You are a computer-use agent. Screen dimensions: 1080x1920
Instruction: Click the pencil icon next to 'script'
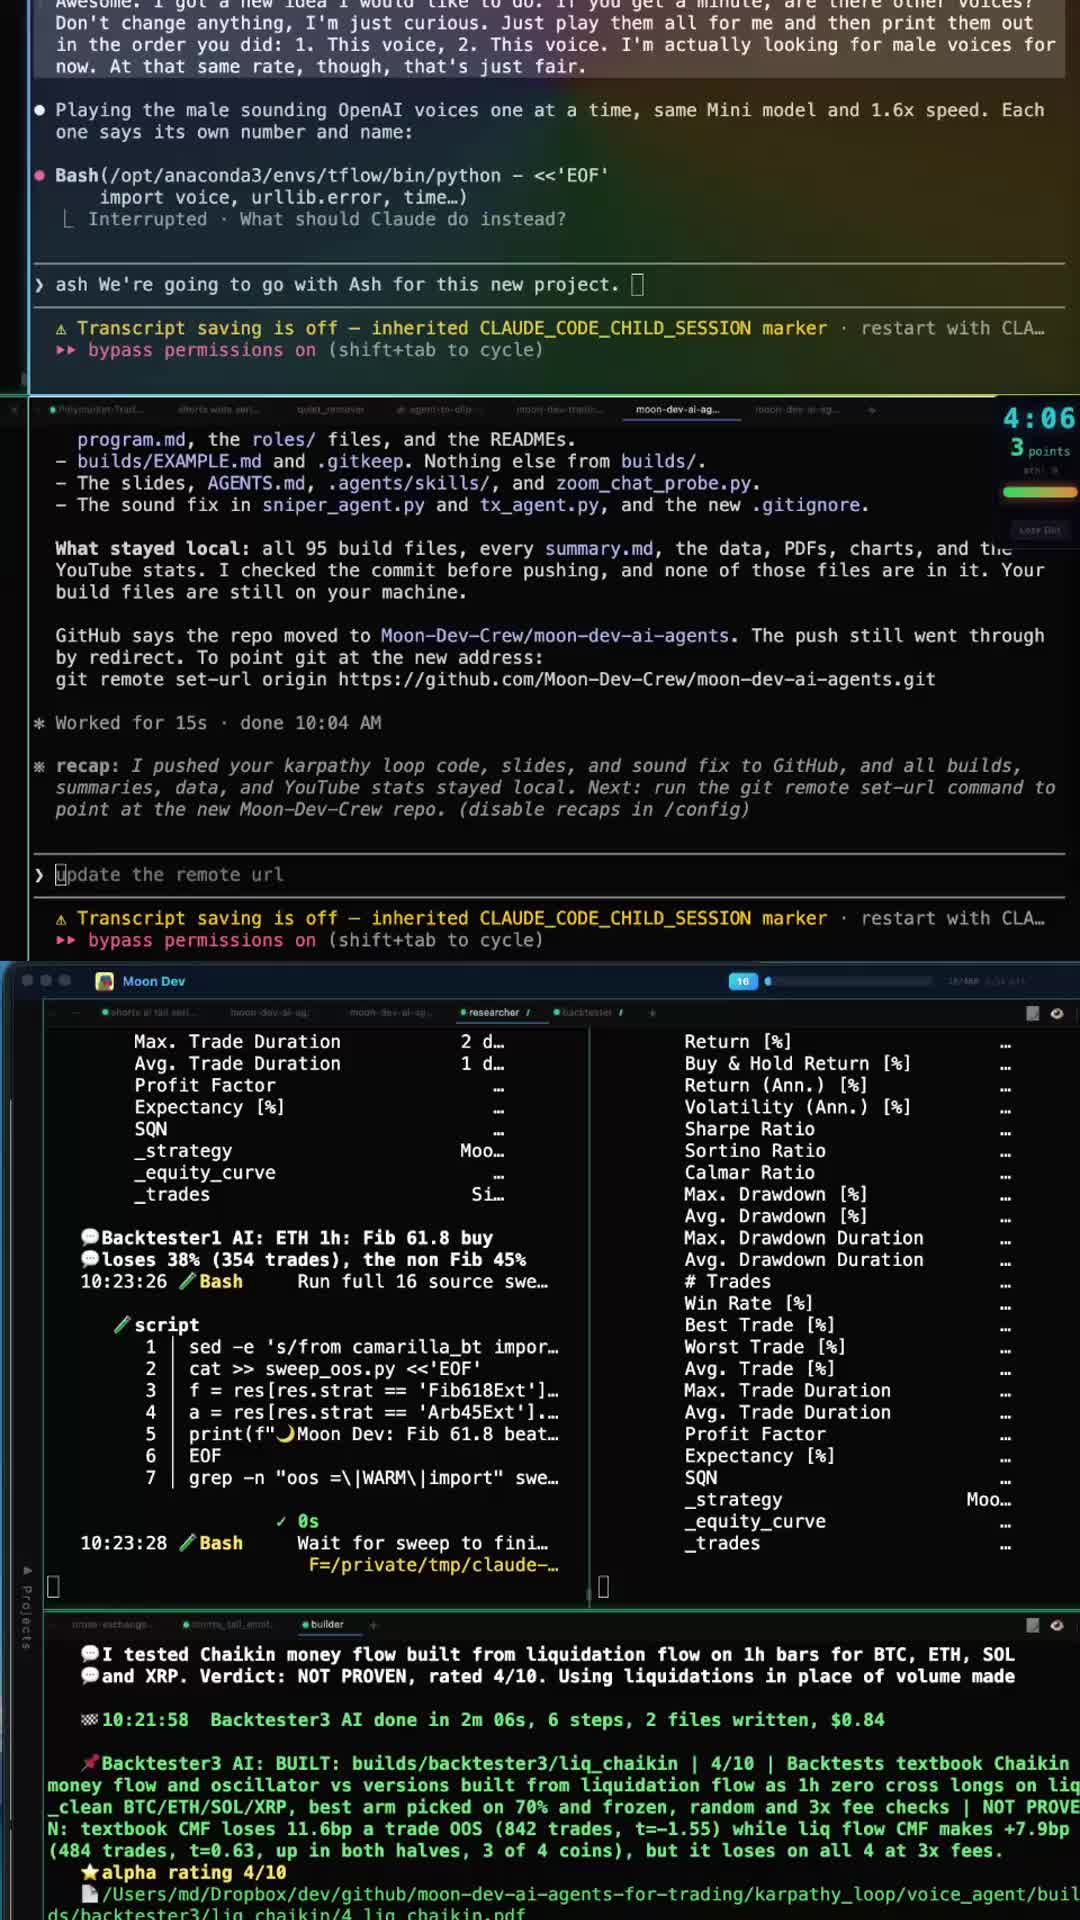(x=122, y=1325)
